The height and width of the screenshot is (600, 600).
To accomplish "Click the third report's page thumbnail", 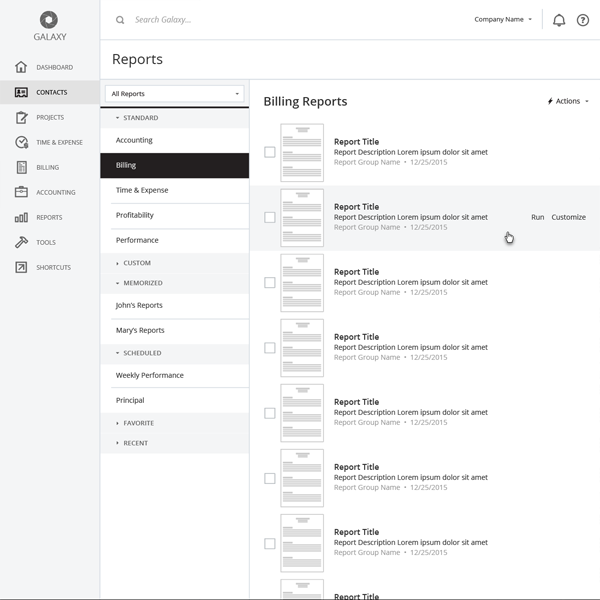I will pyautogui.click(x=302, y=283).
